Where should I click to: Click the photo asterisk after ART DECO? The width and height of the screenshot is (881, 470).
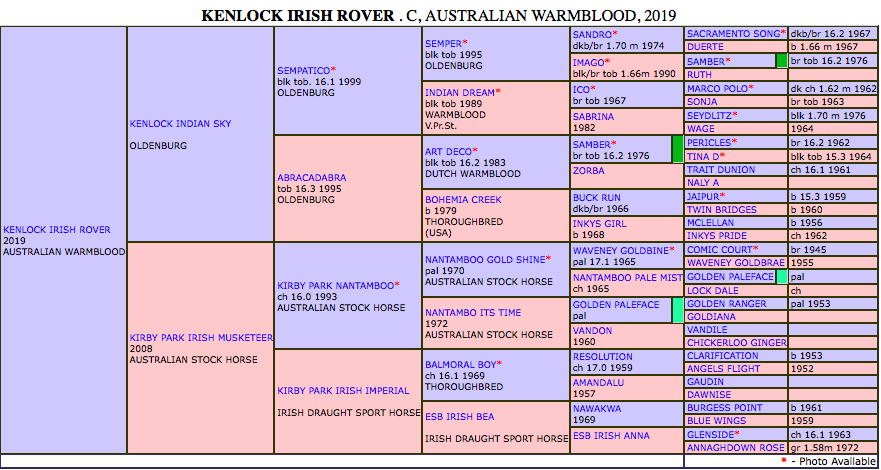click(x=476, y=151)
